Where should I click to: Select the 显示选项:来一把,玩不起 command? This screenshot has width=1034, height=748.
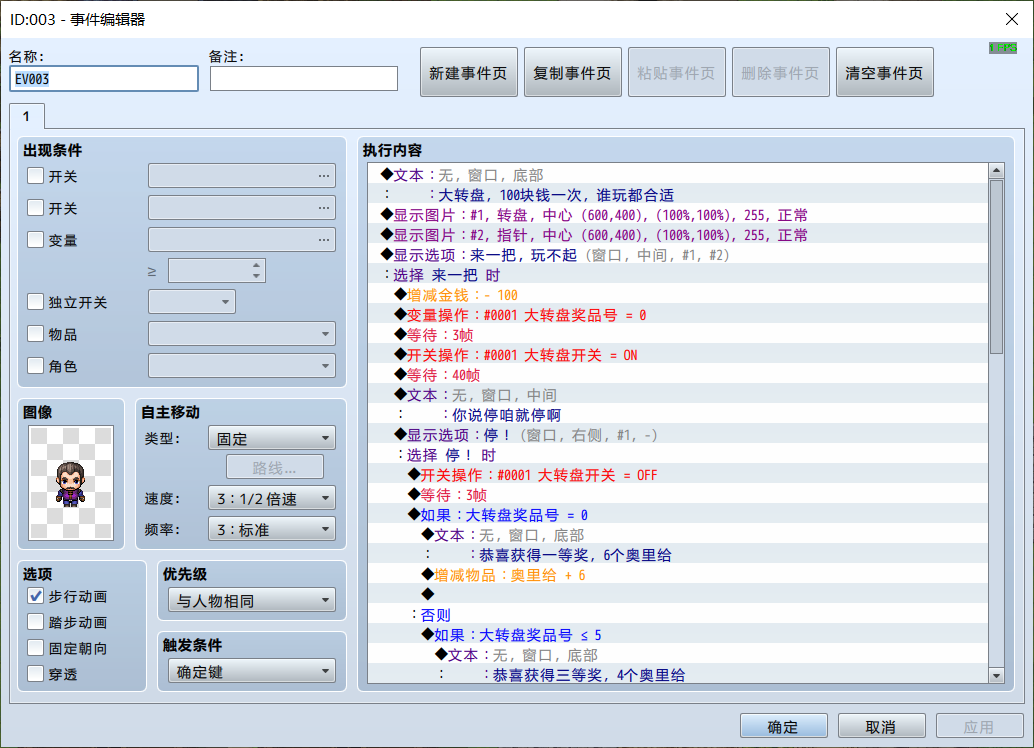[x=678, y=255]
